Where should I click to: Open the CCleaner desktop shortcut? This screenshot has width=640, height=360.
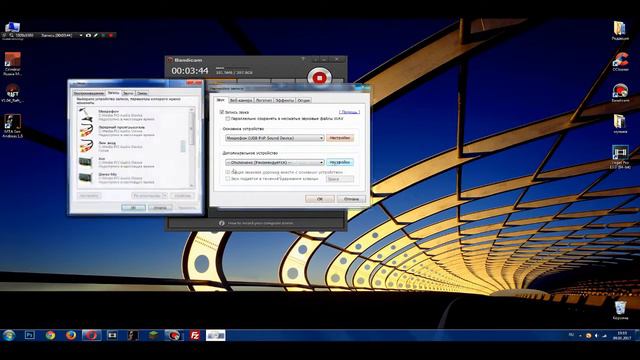click(x=620, y=62)
